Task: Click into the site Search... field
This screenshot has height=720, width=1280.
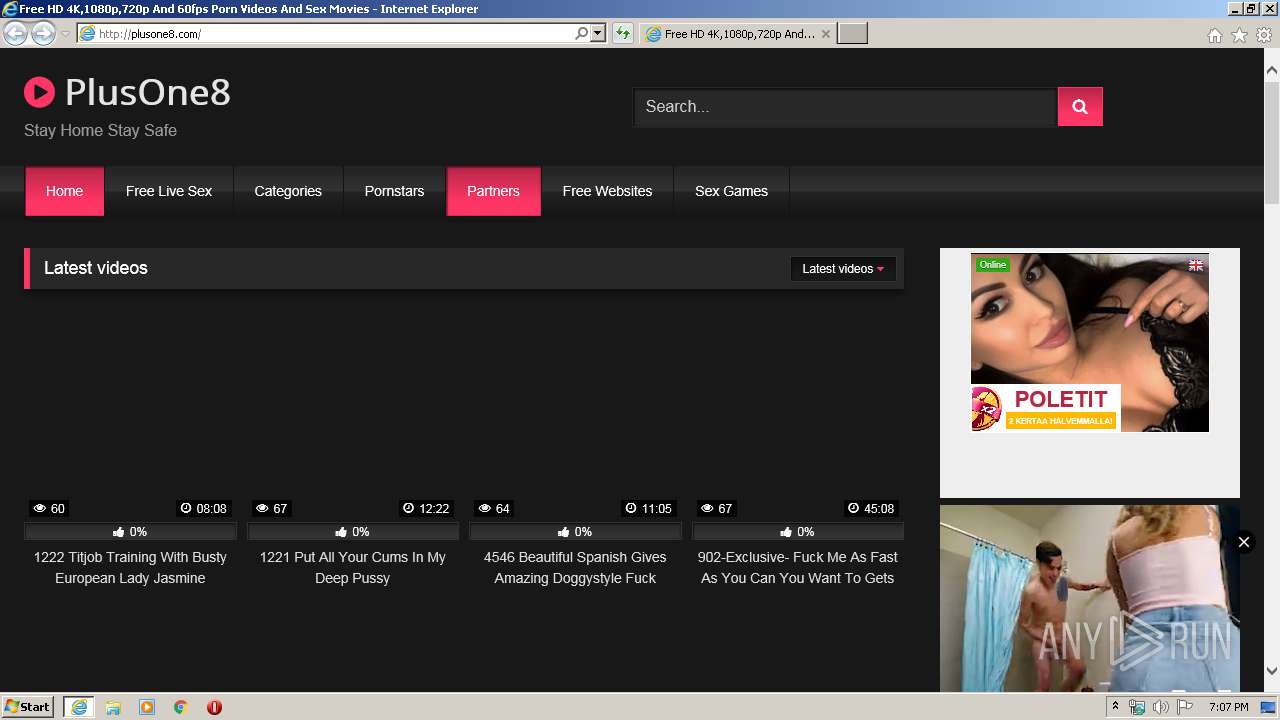Action: click(x=845, y=107)
